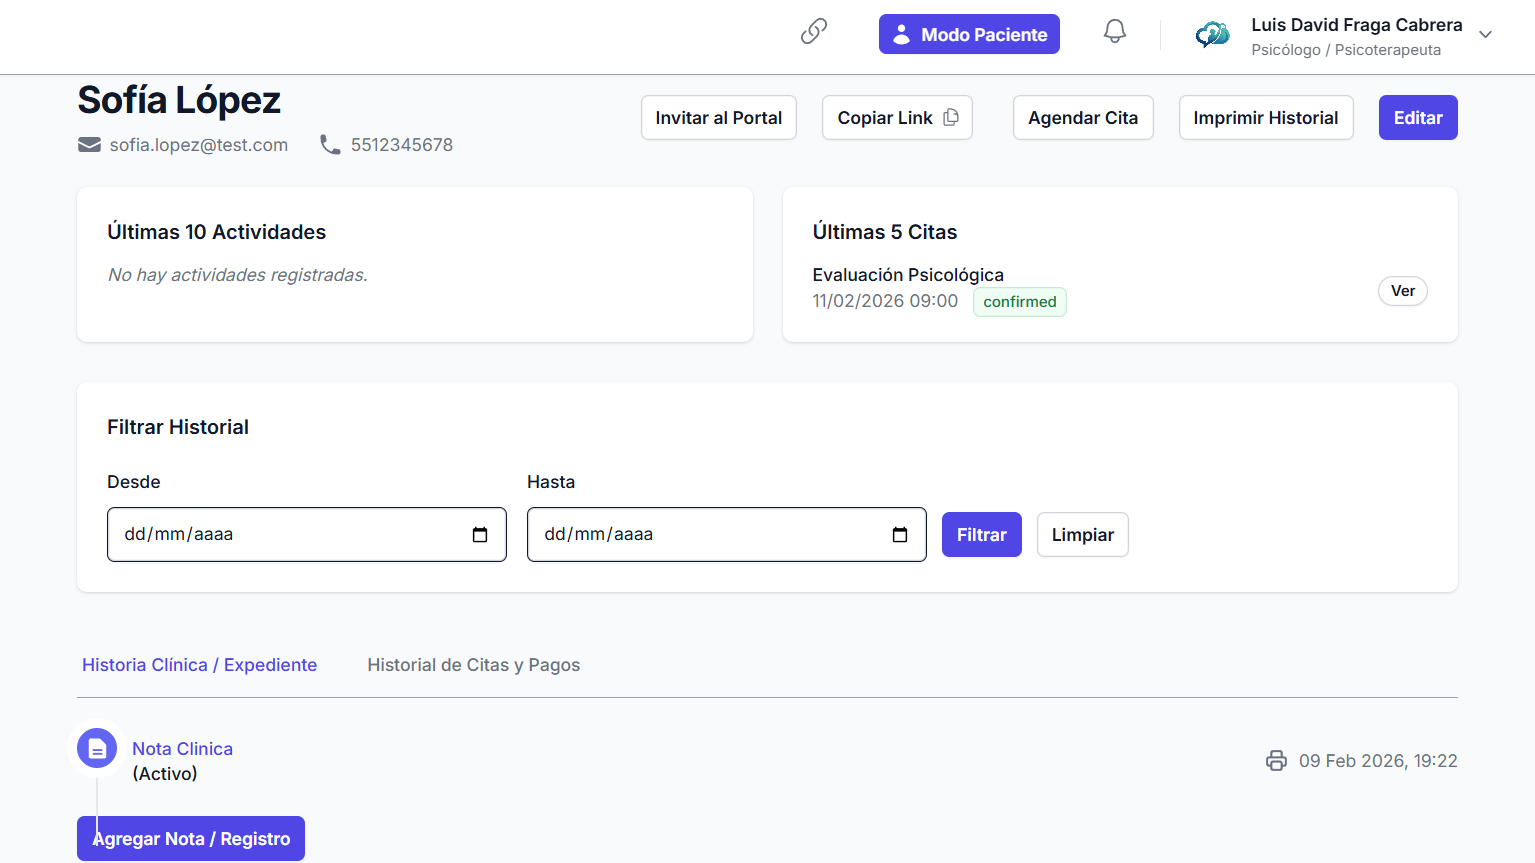1535x863 pixels.
Task: Click the Nota Clinica document icon
Action: [97, 748]
